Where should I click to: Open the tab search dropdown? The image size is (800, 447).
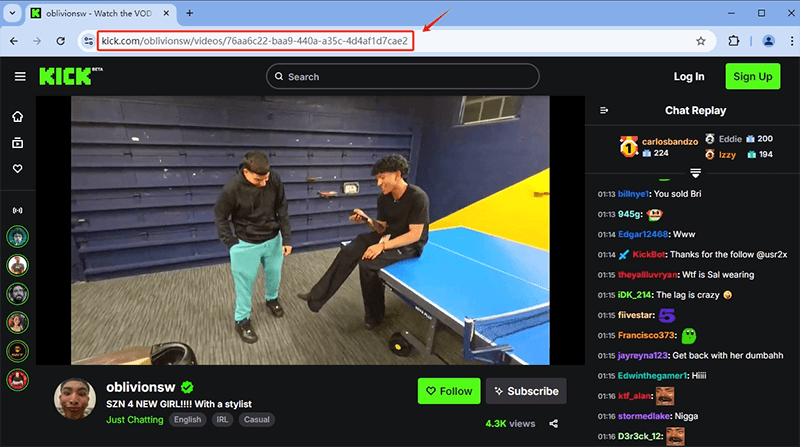(x=12, y=13)
